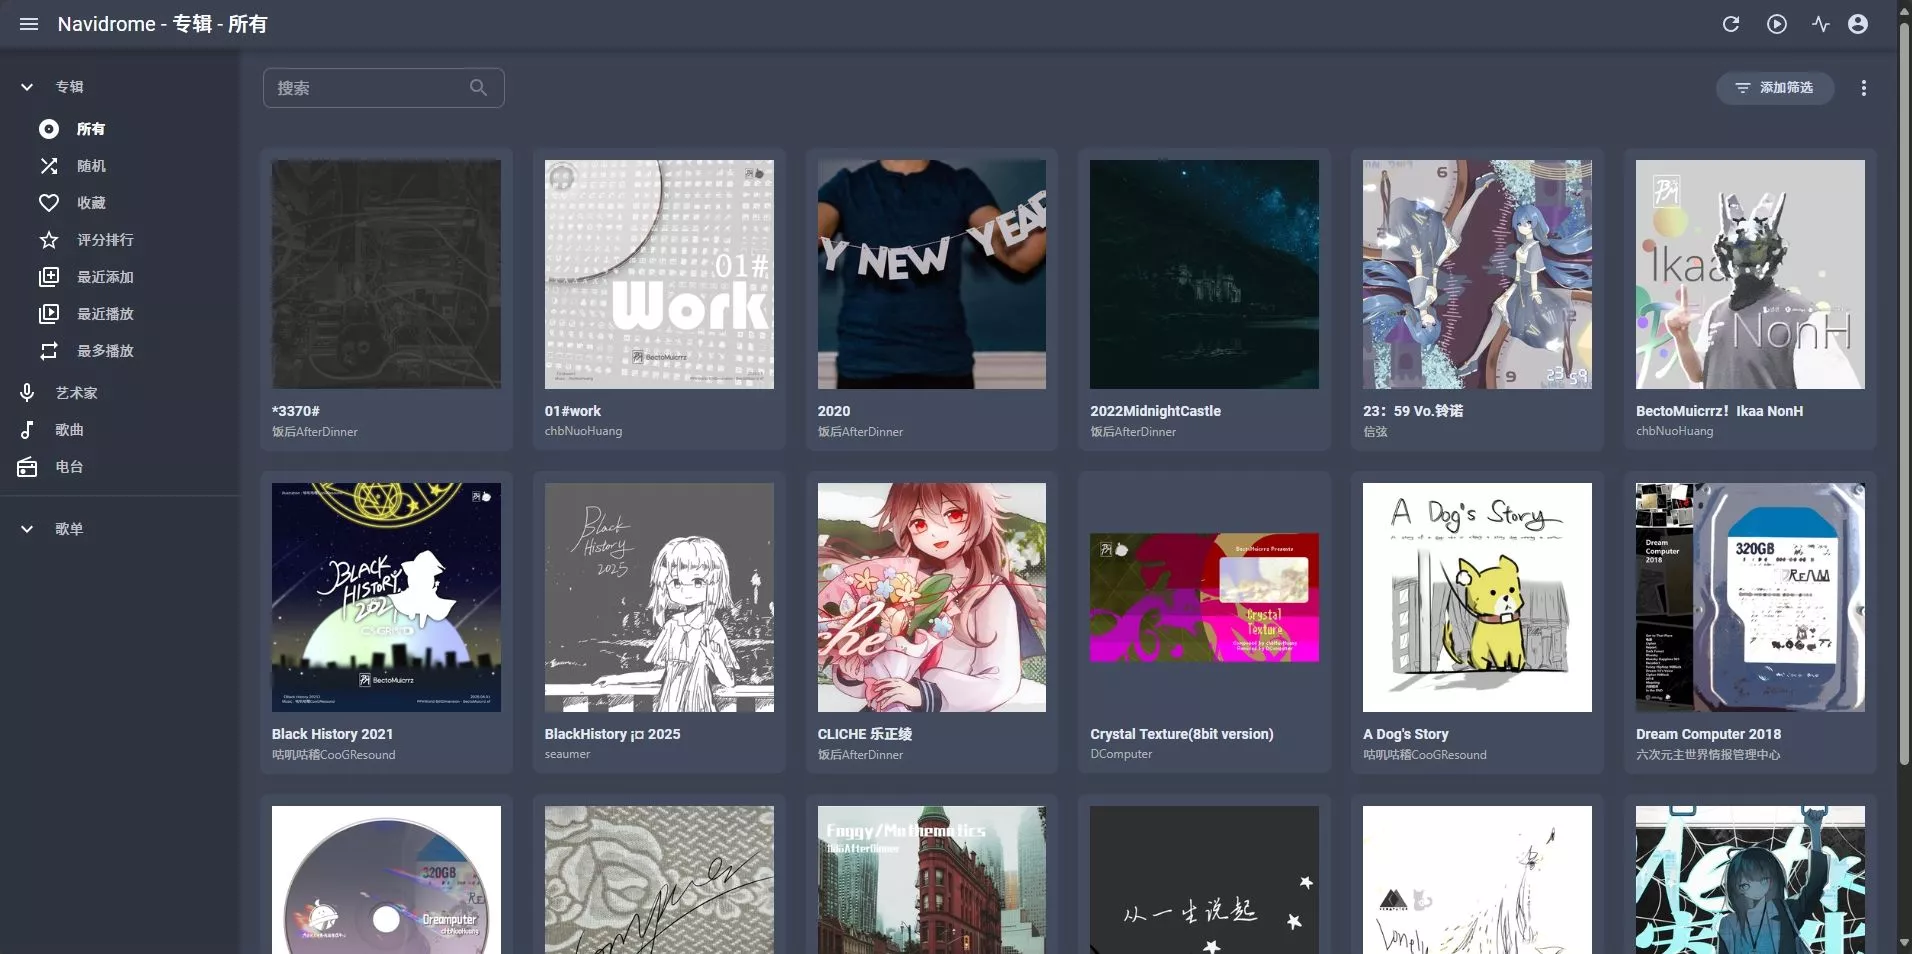1912x954 pixels.
Task: Open the 电台 radio section
Action: click(x=70, y=467)
